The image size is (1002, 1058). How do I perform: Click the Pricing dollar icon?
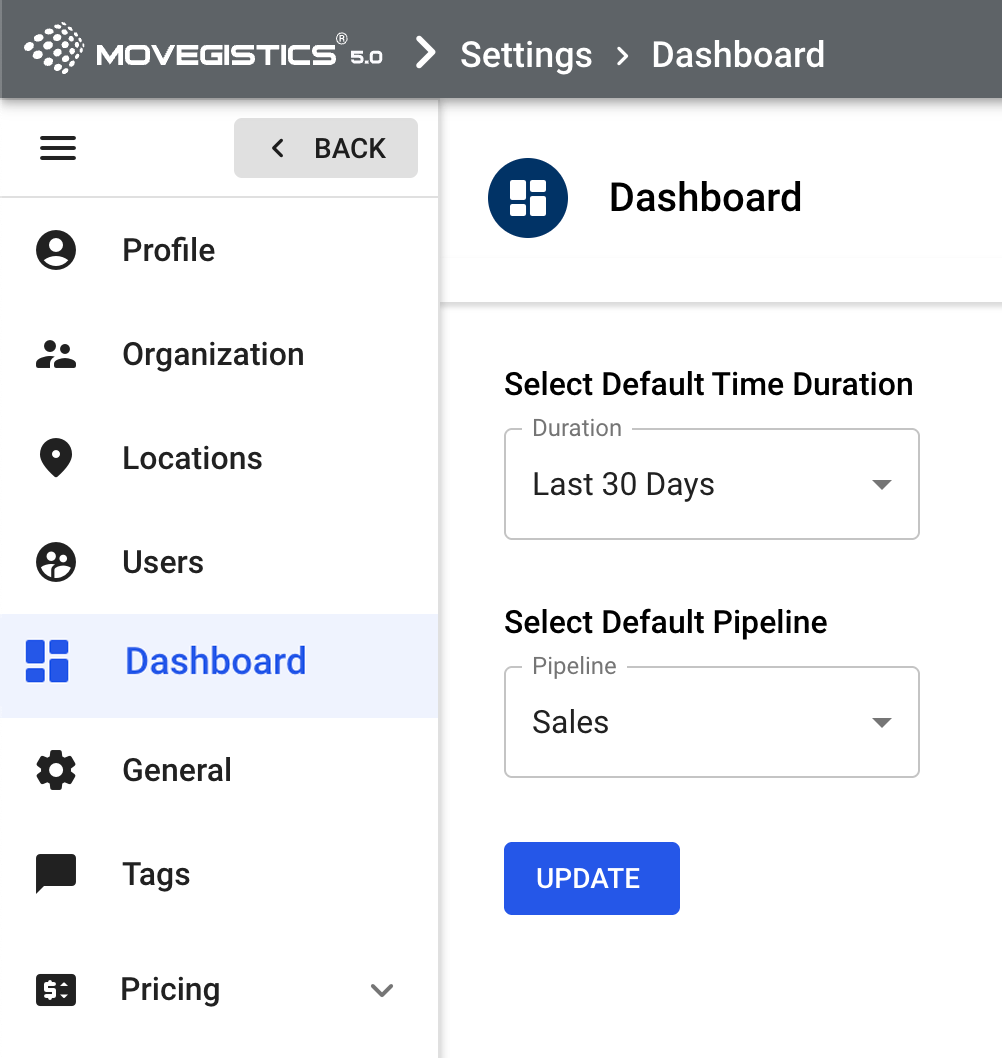click(56, 990)
